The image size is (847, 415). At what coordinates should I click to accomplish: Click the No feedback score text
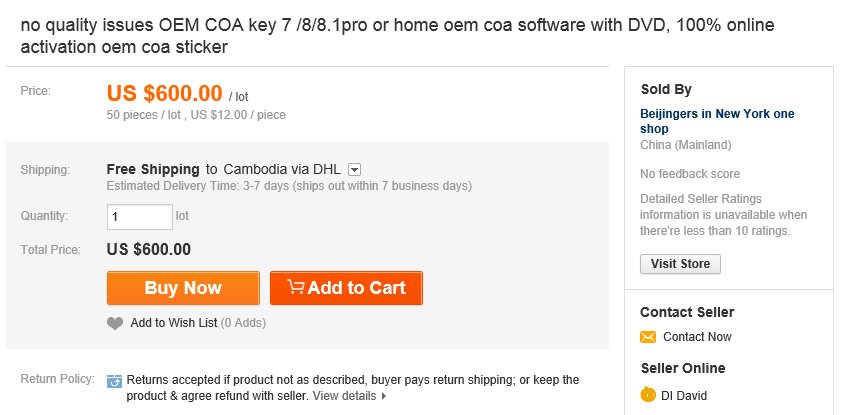click(690, 174)
